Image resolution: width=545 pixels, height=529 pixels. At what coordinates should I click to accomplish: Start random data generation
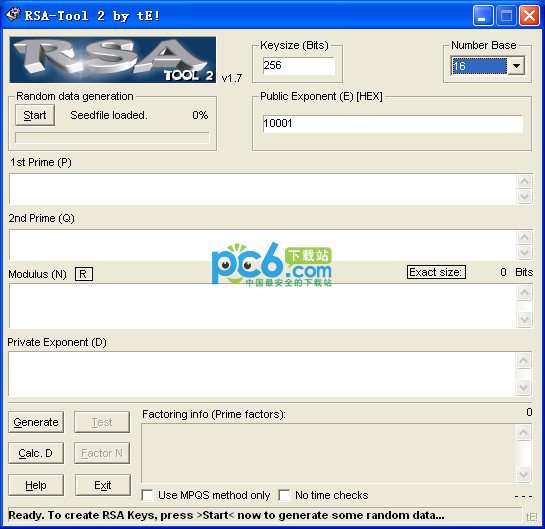(x=35, y=115)
